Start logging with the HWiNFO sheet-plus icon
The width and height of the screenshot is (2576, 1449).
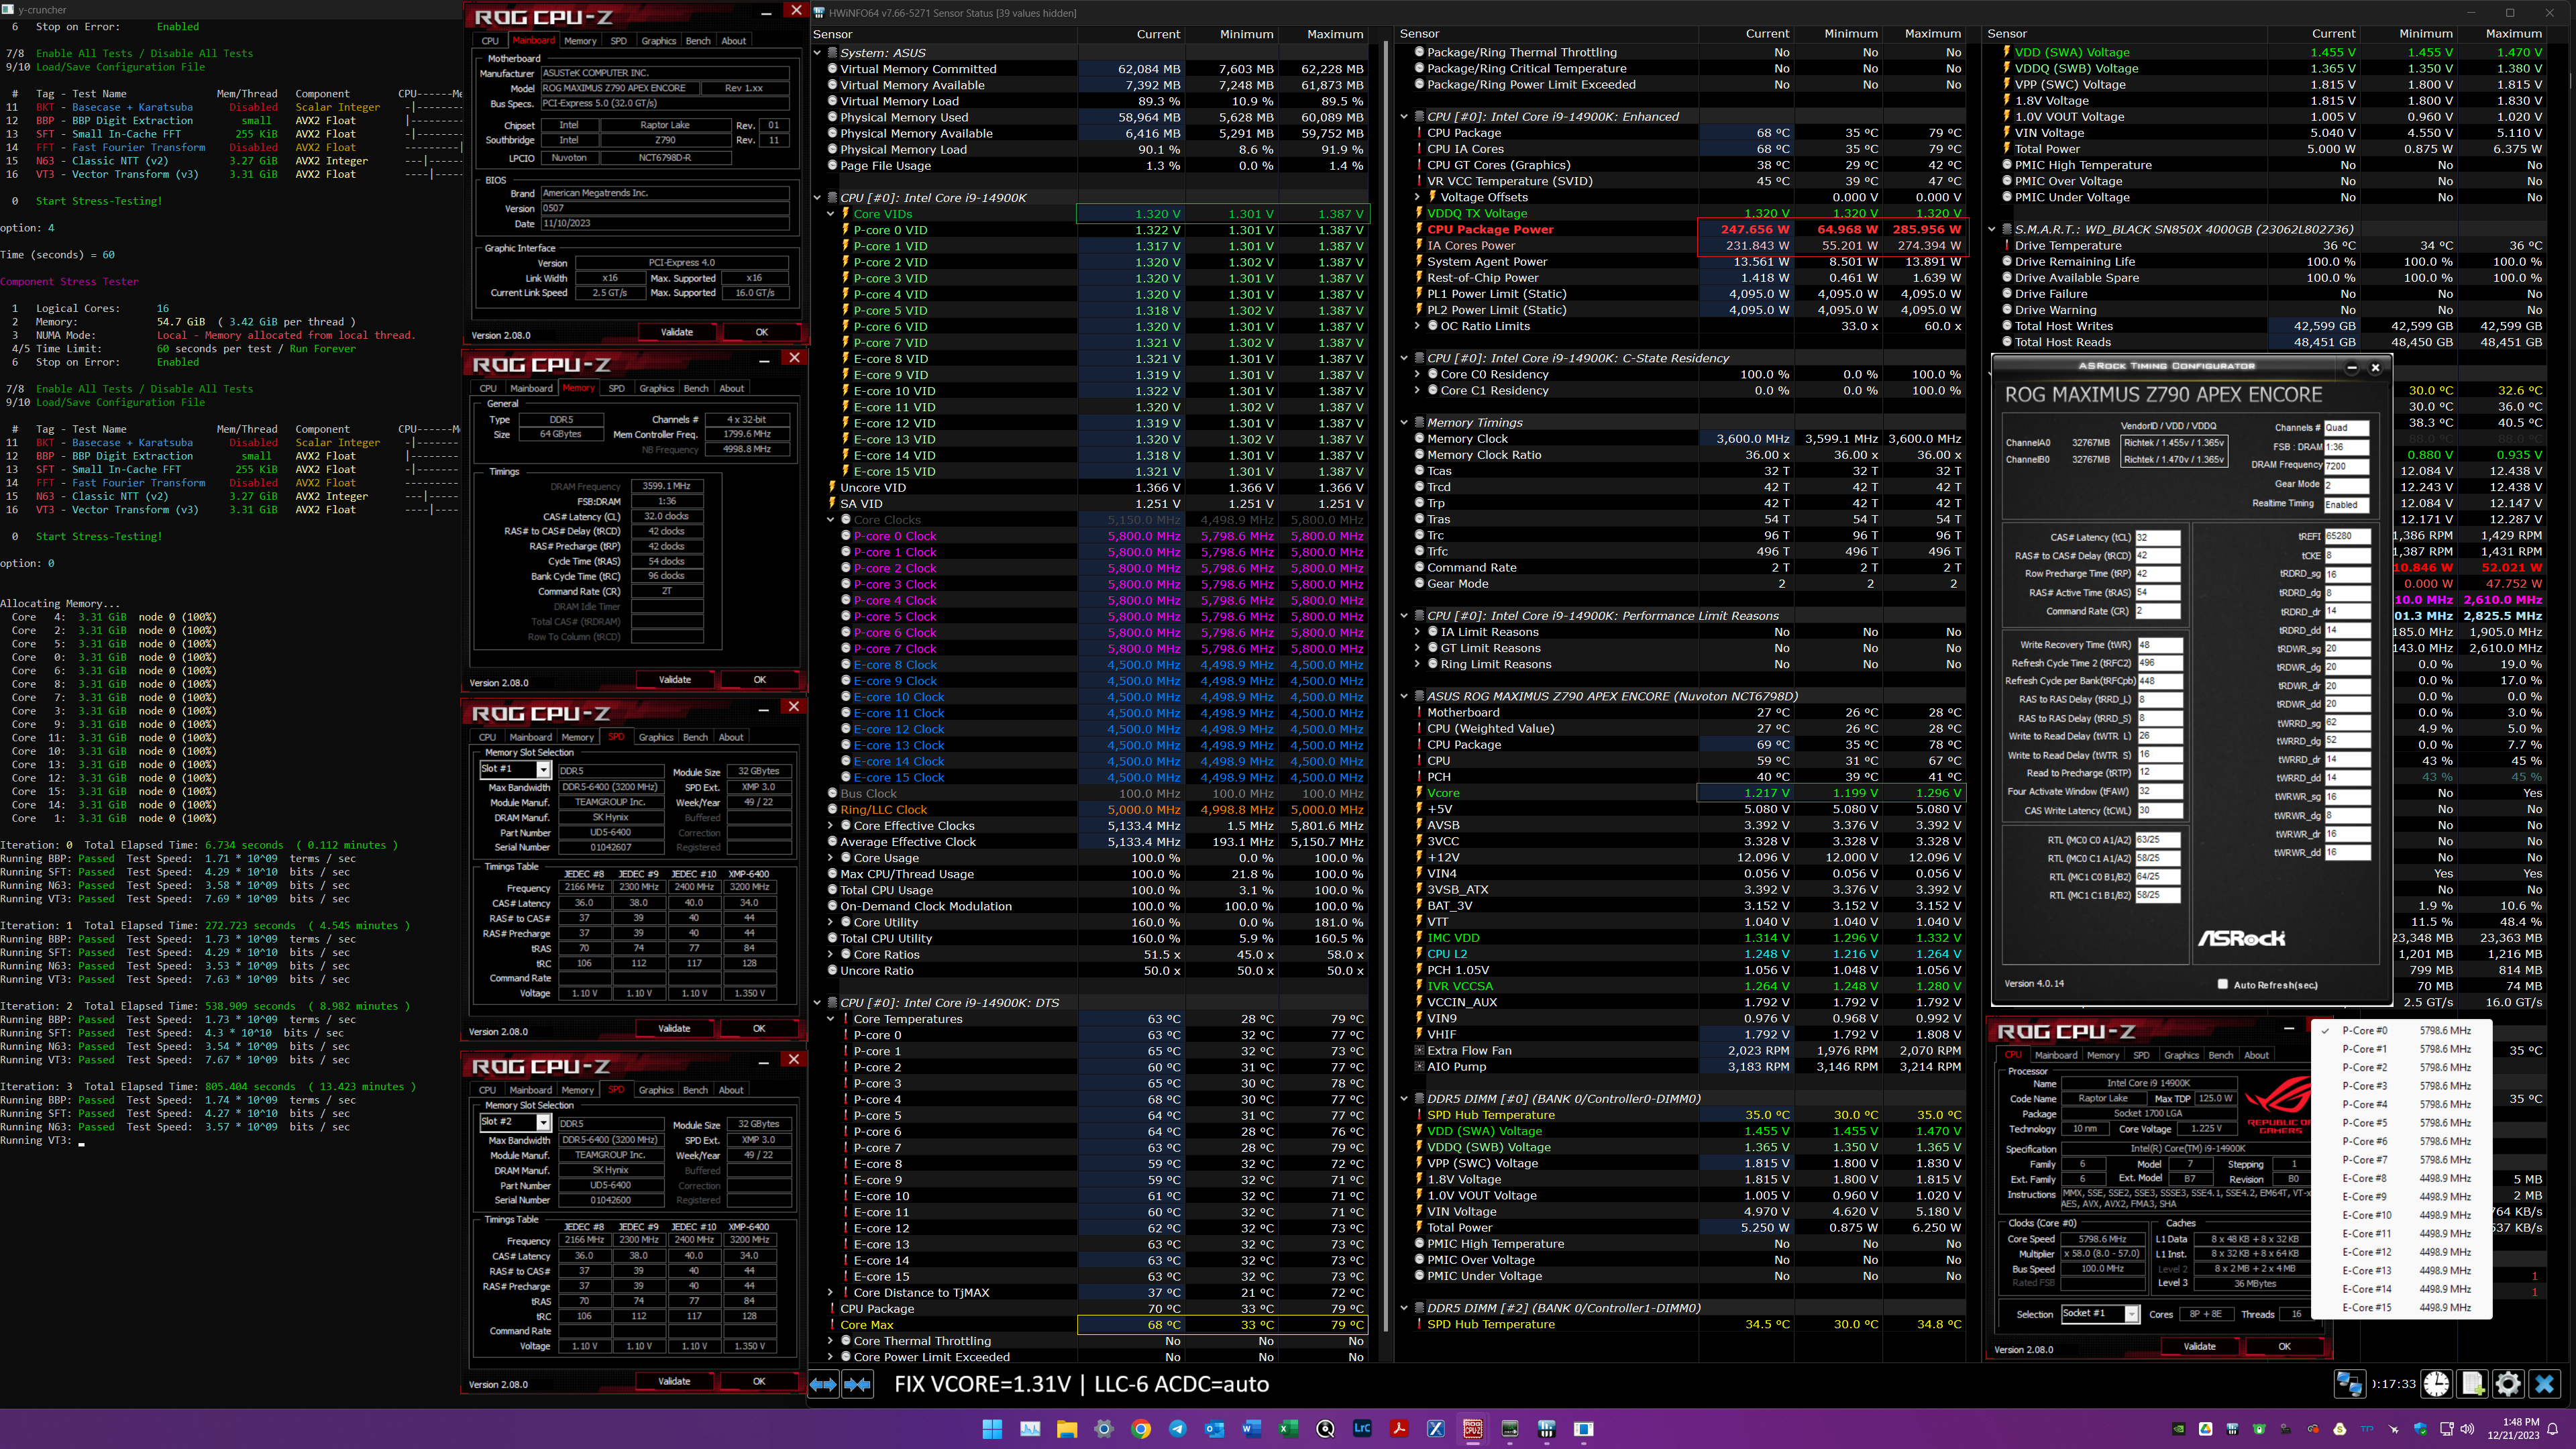(2473, 1384)
